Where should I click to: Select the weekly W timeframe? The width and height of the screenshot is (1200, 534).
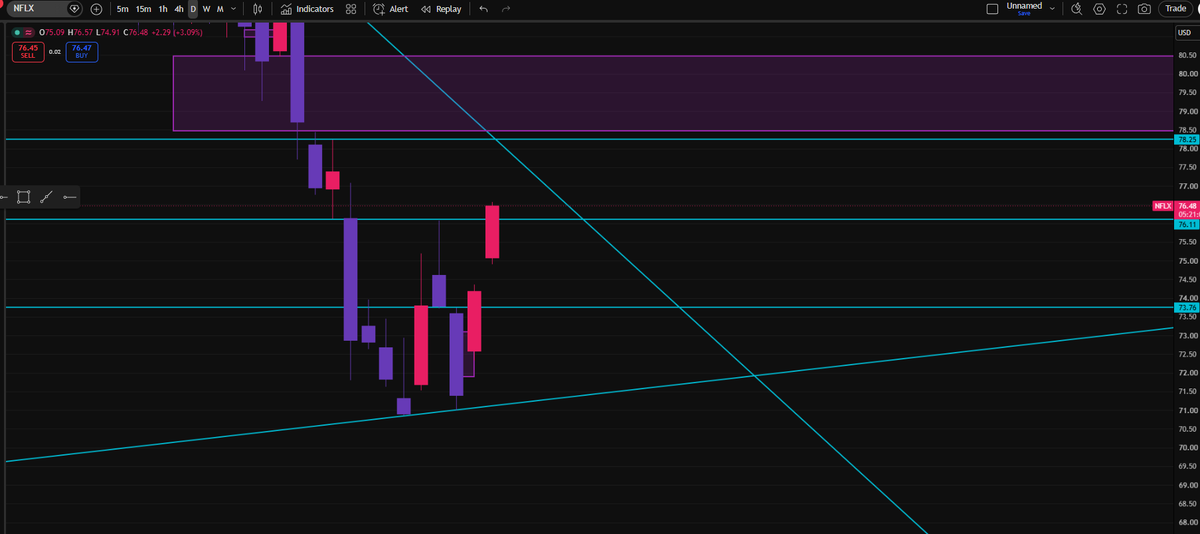(x=206, y=9)
